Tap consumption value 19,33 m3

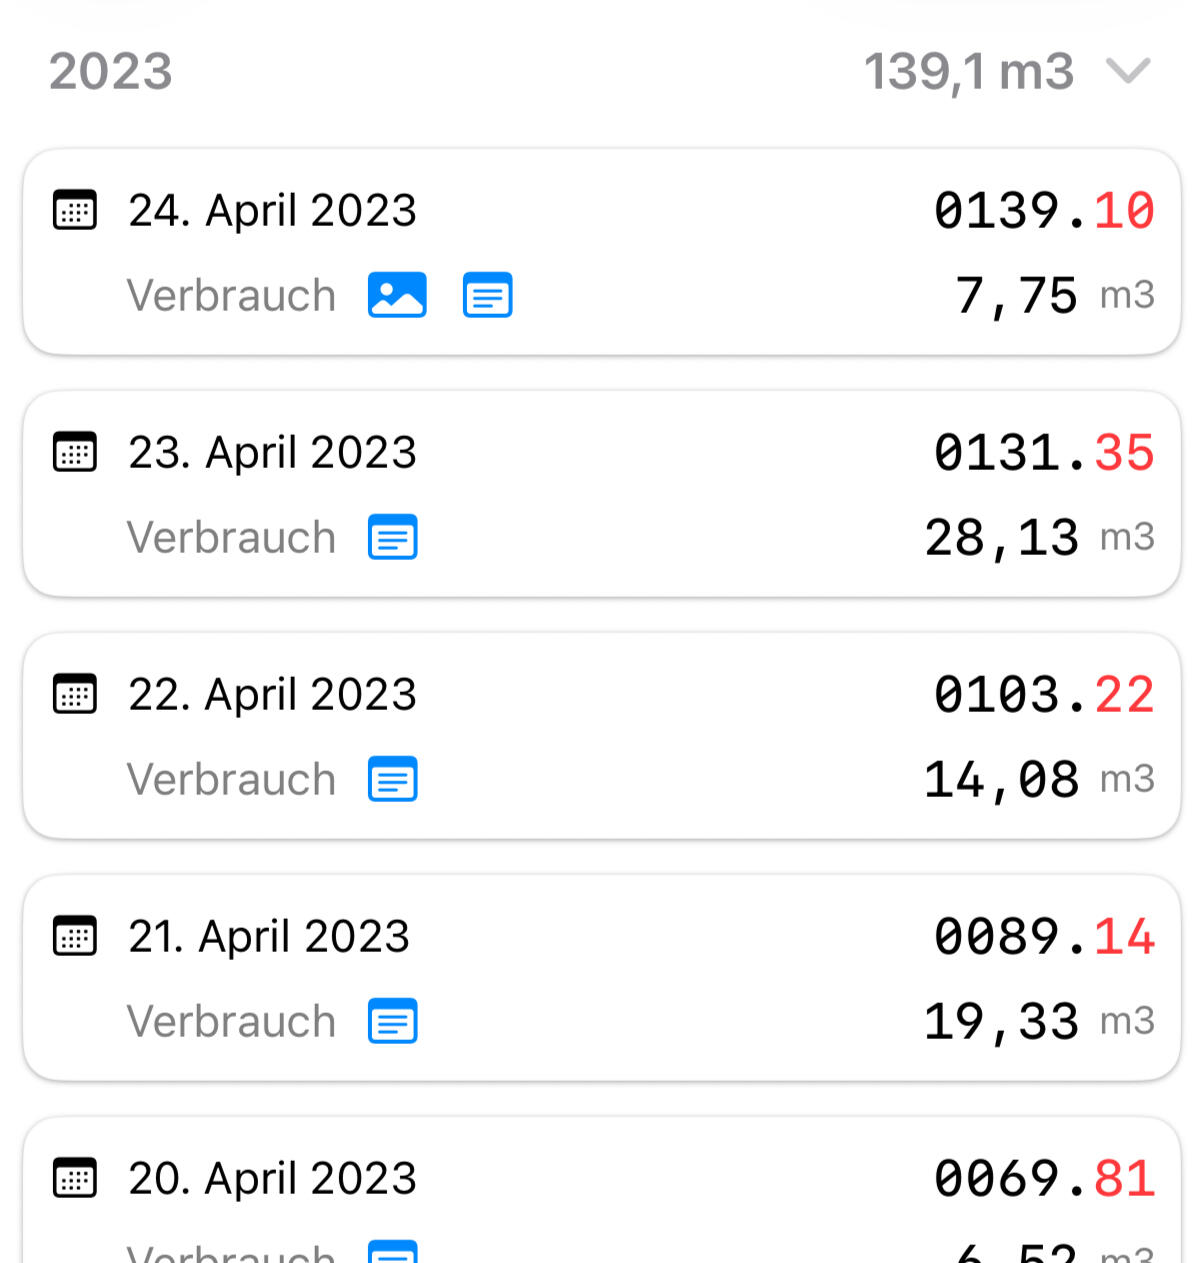pos(1038,1022)
